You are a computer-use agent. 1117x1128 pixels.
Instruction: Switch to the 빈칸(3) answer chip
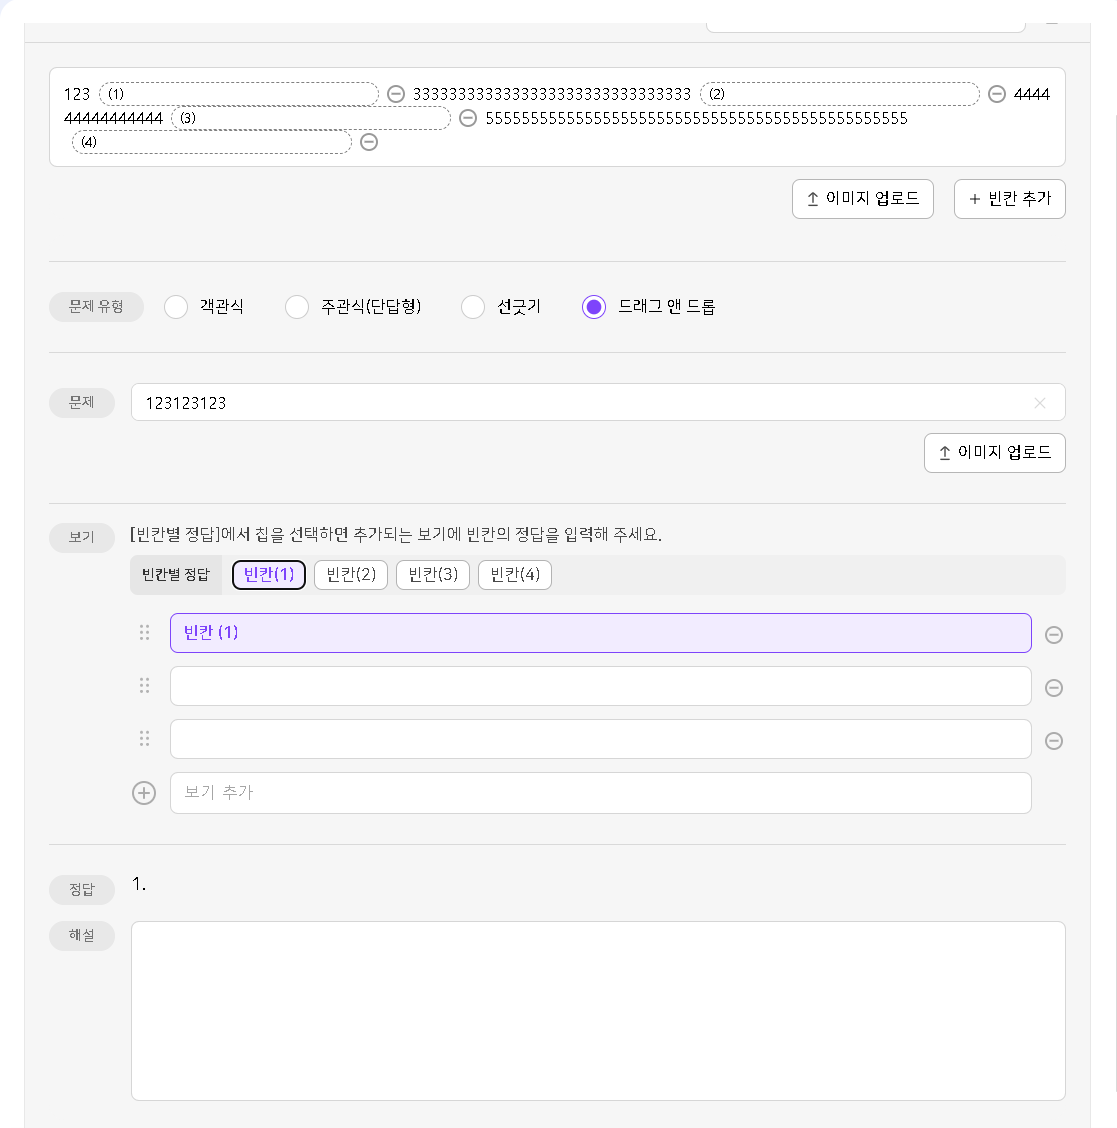point(433,575)
